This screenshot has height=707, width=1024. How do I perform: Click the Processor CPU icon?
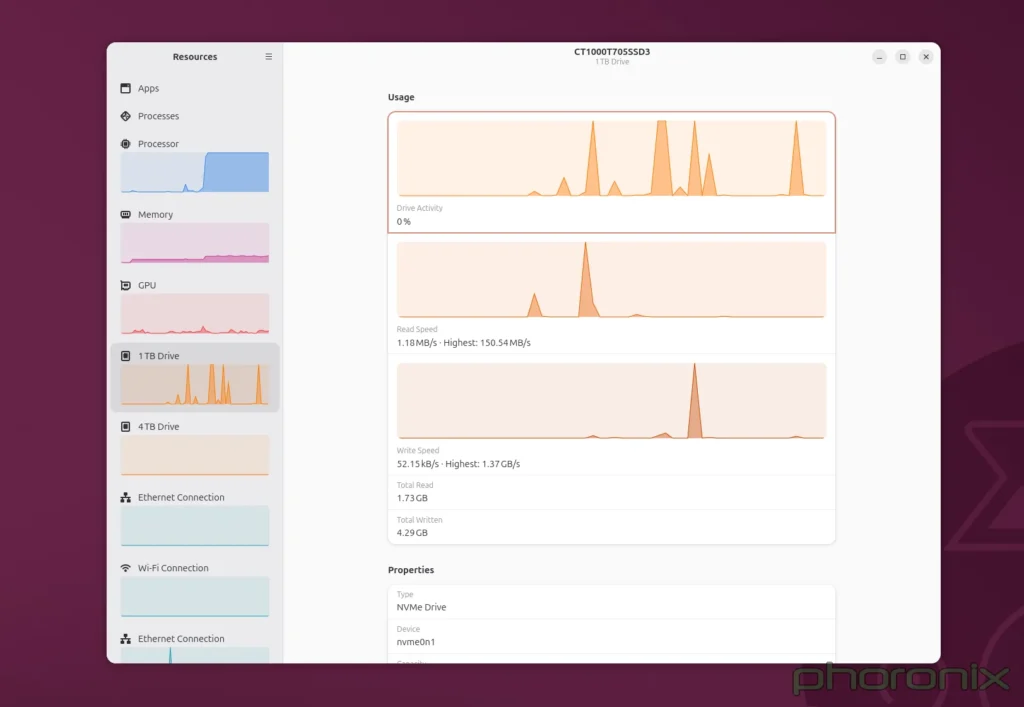(x=125, y=143)
